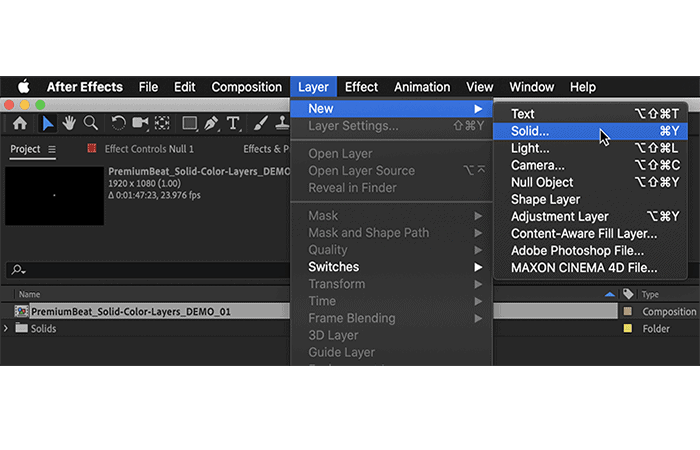Select the Pen tool
The image size is (700, 450).
211,124
